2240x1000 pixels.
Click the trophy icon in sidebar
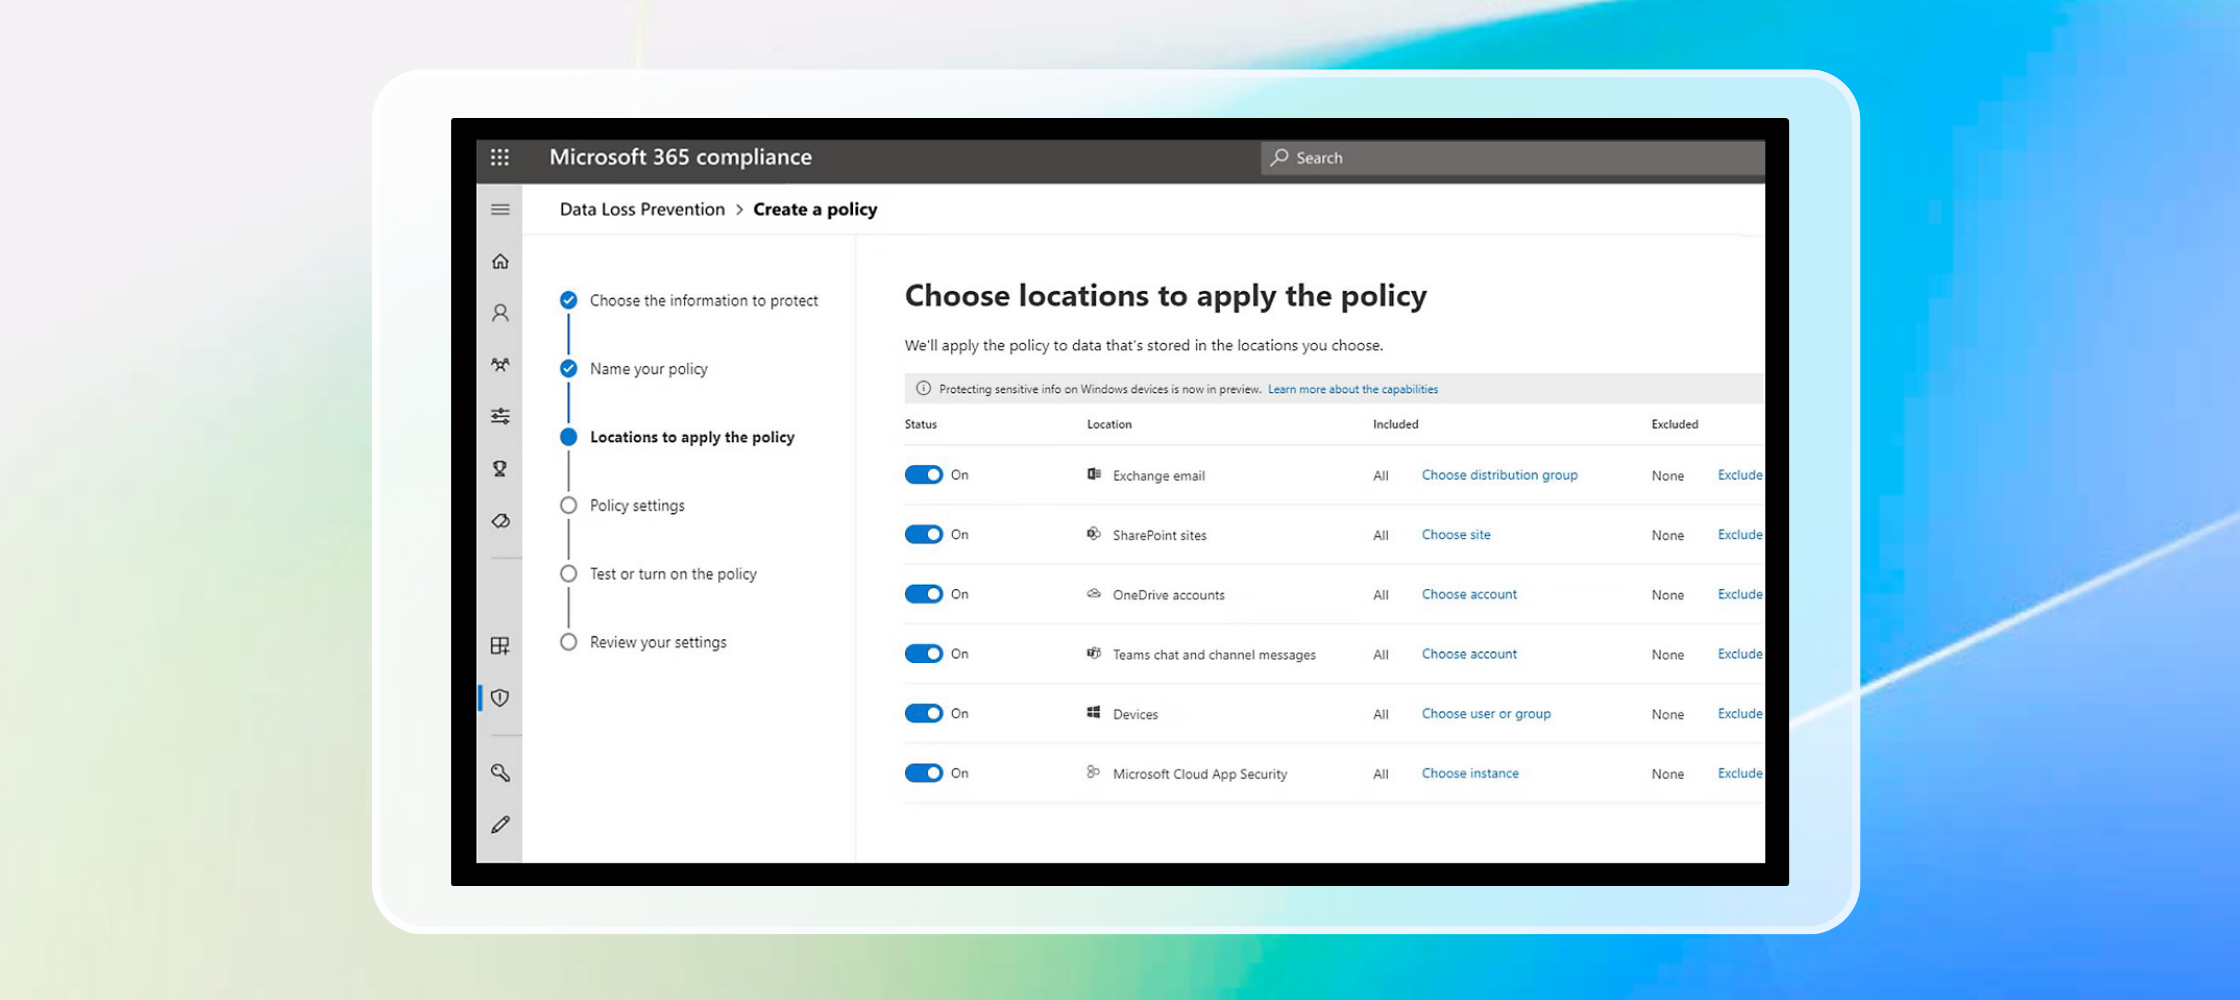point(500,469)
